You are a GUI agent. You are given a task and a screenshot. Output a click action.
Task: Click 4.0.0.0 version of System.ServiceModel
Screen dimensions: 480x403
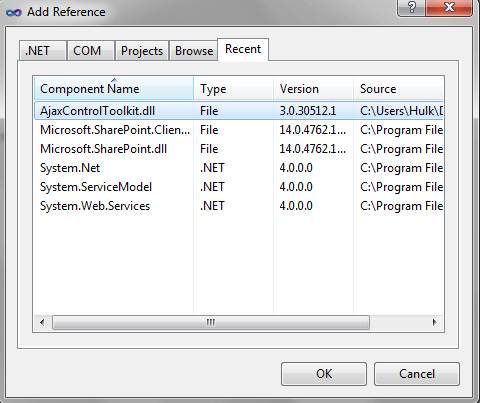point(296,187)
